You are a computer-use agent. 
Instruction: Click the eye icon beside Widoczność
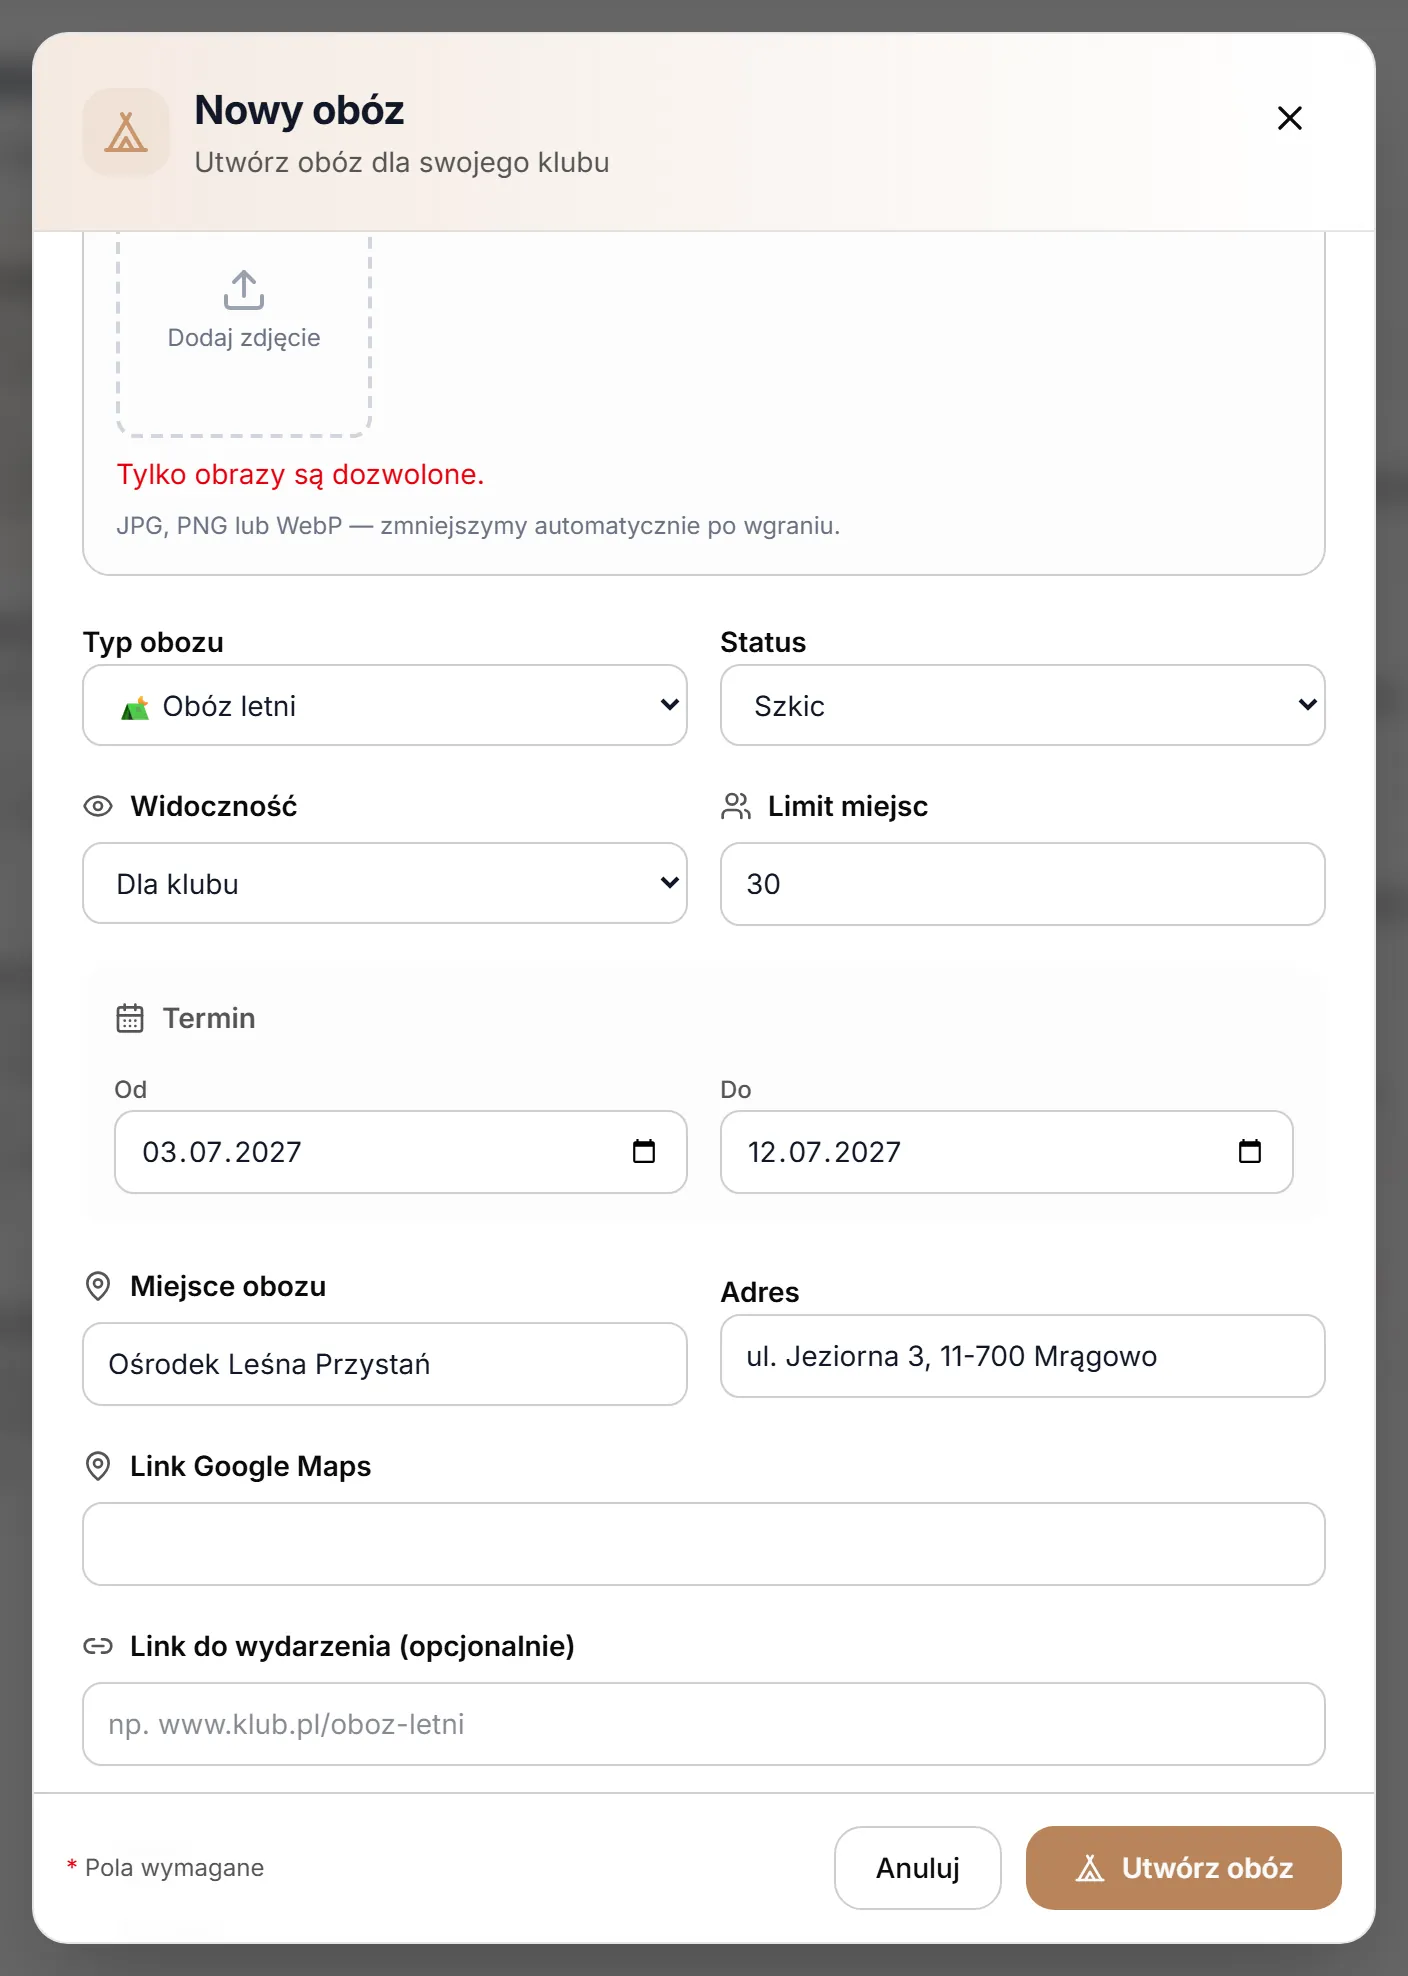tap(98, 806)
